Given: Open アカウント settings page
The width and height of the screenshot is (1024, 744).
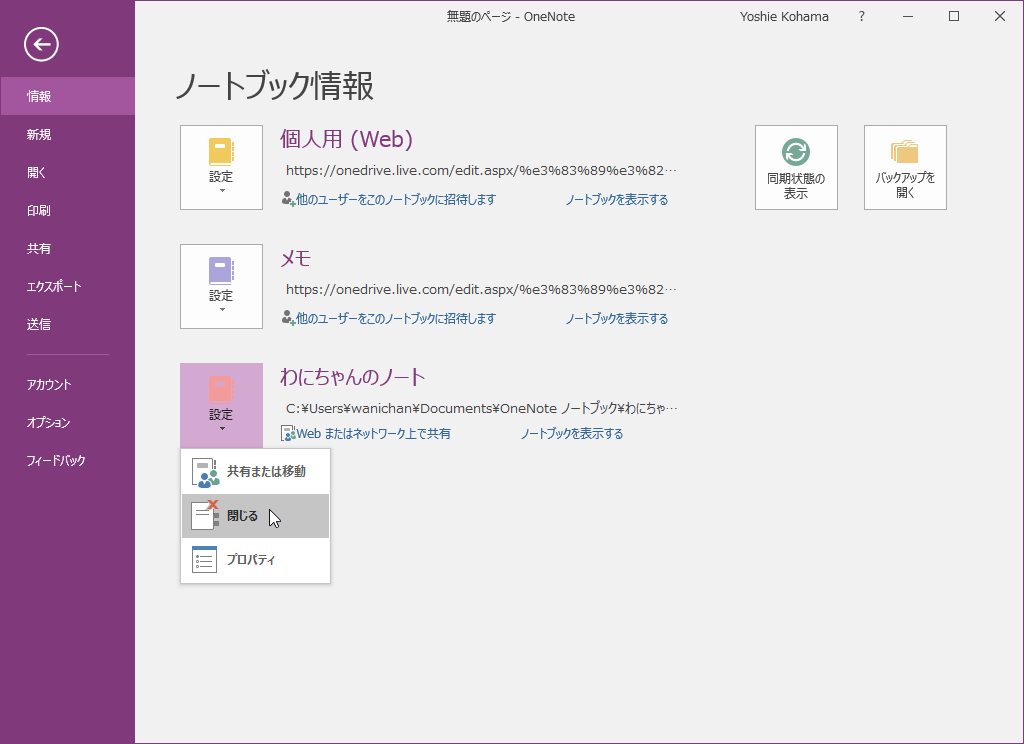Looking at the screenshot, I should [x=67, y=385].
